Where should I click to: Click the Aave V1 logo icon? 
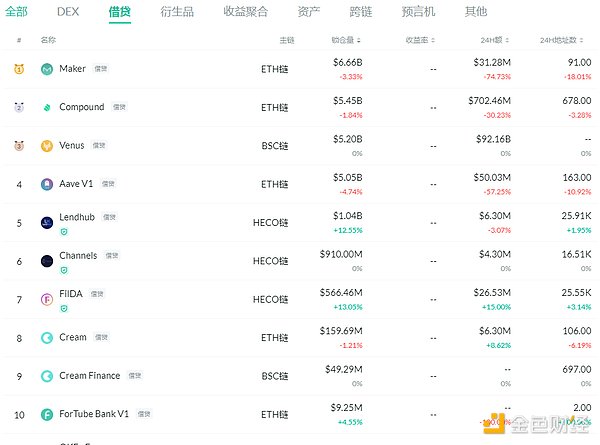47,184
